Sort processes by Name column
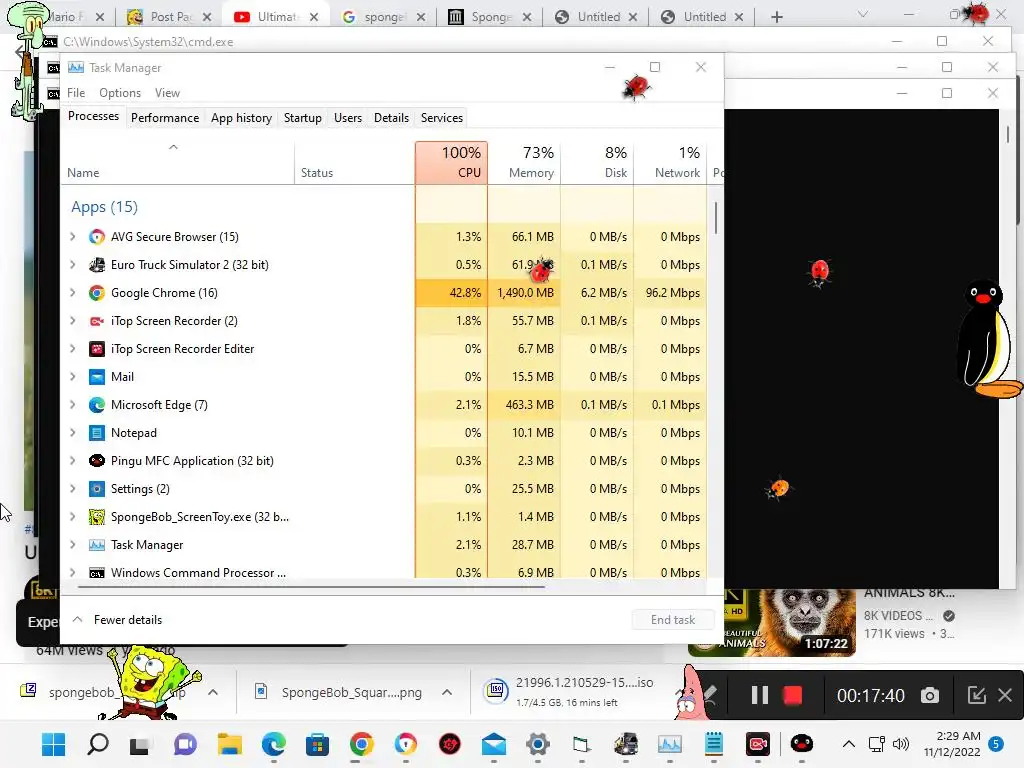This screenshot has height=768, width=1024. (x=178, y=163)
